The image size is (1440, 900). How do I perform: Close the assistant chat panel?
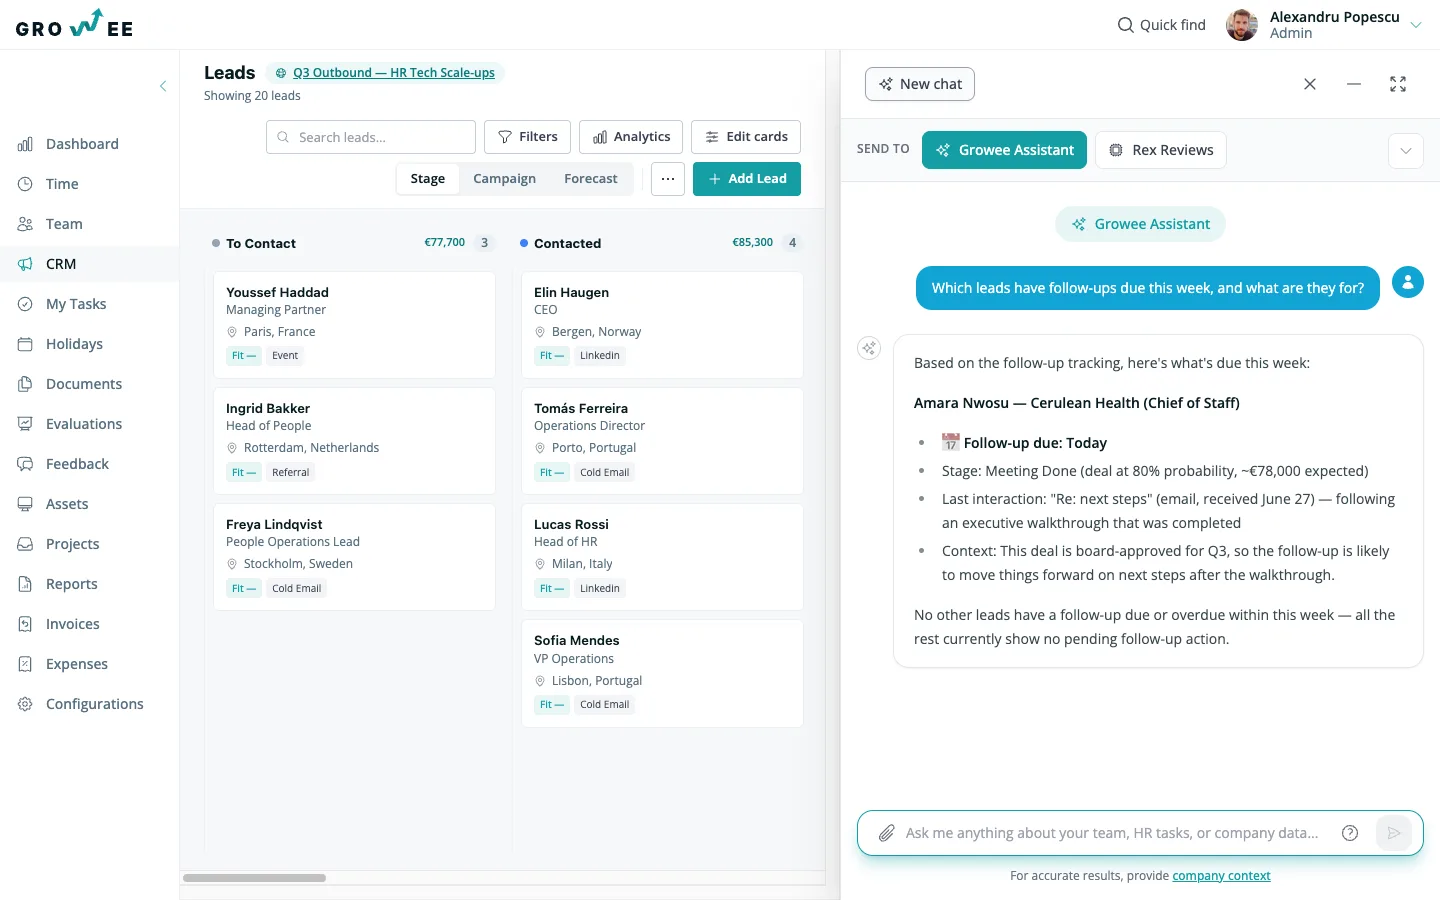[1310, 84]
